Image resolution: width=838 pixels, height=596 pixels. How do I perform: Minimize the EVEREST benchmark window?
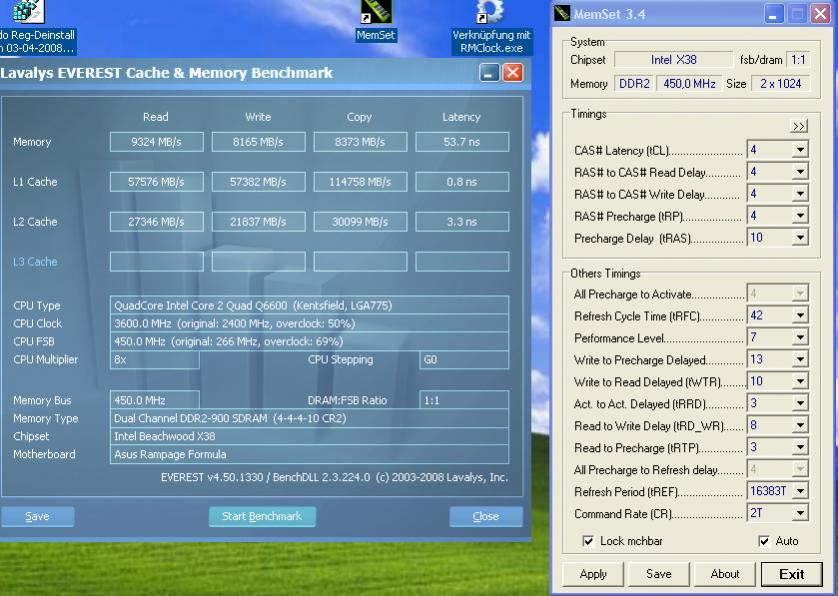point(489,73)
